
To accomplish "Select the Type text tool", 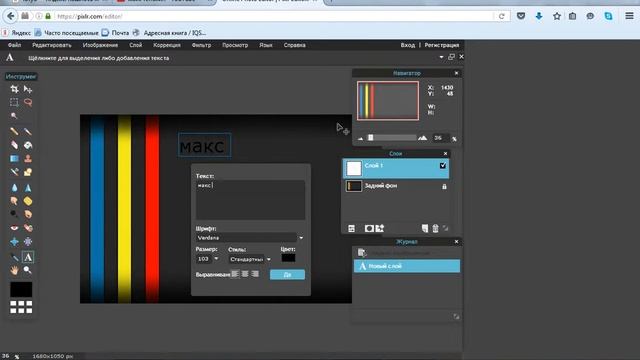I will pyautogui.click(x=28, y=257).
